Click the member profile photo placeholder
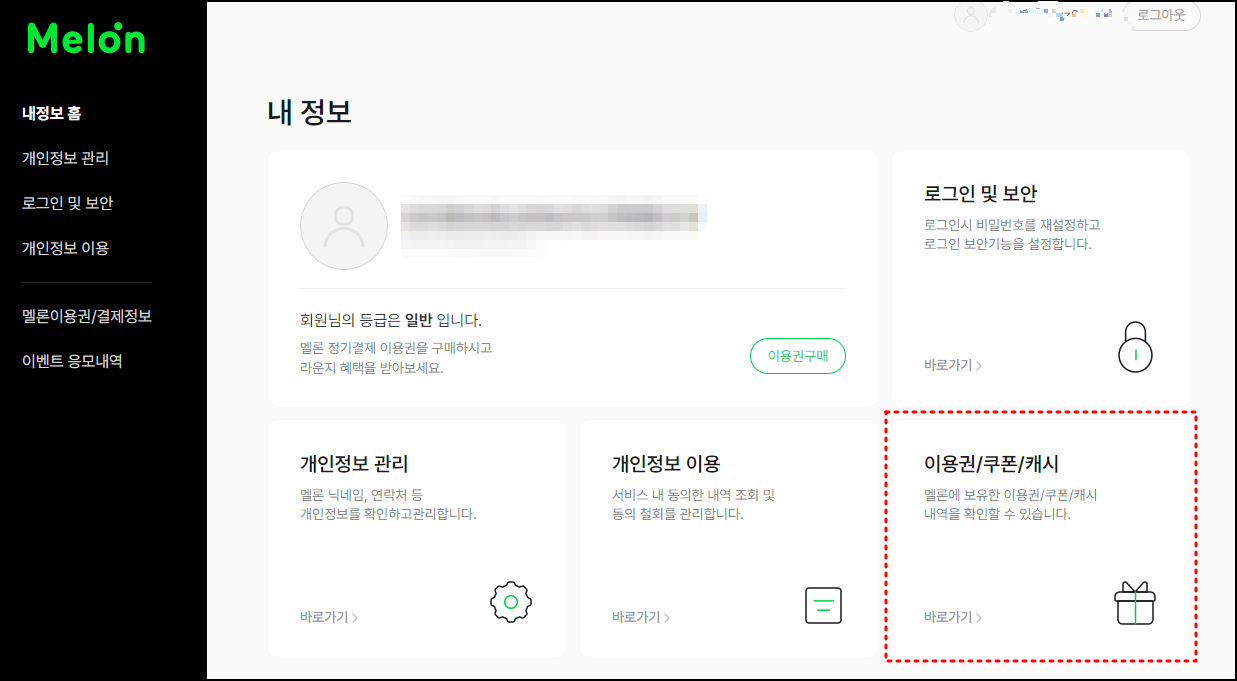Image resolution: width=1237 pixels, height=681 pixels. [x=343, y=225]
